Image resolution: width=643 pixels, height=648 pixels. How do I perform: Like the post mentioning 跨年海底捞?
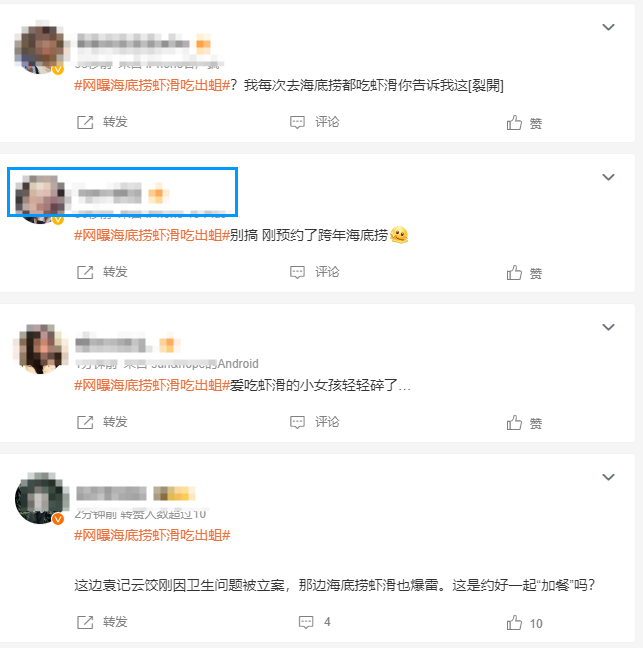[x=524, y=273]
